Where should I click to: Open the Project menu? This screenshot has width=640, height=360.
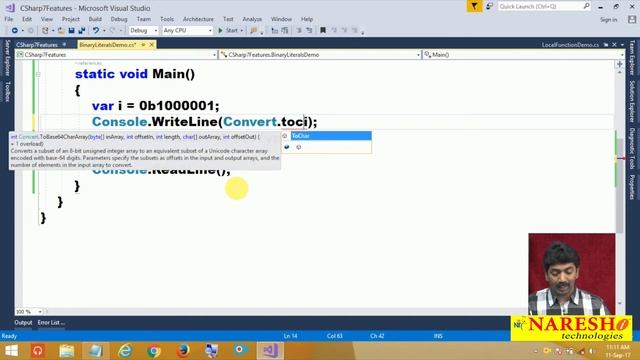71,19
